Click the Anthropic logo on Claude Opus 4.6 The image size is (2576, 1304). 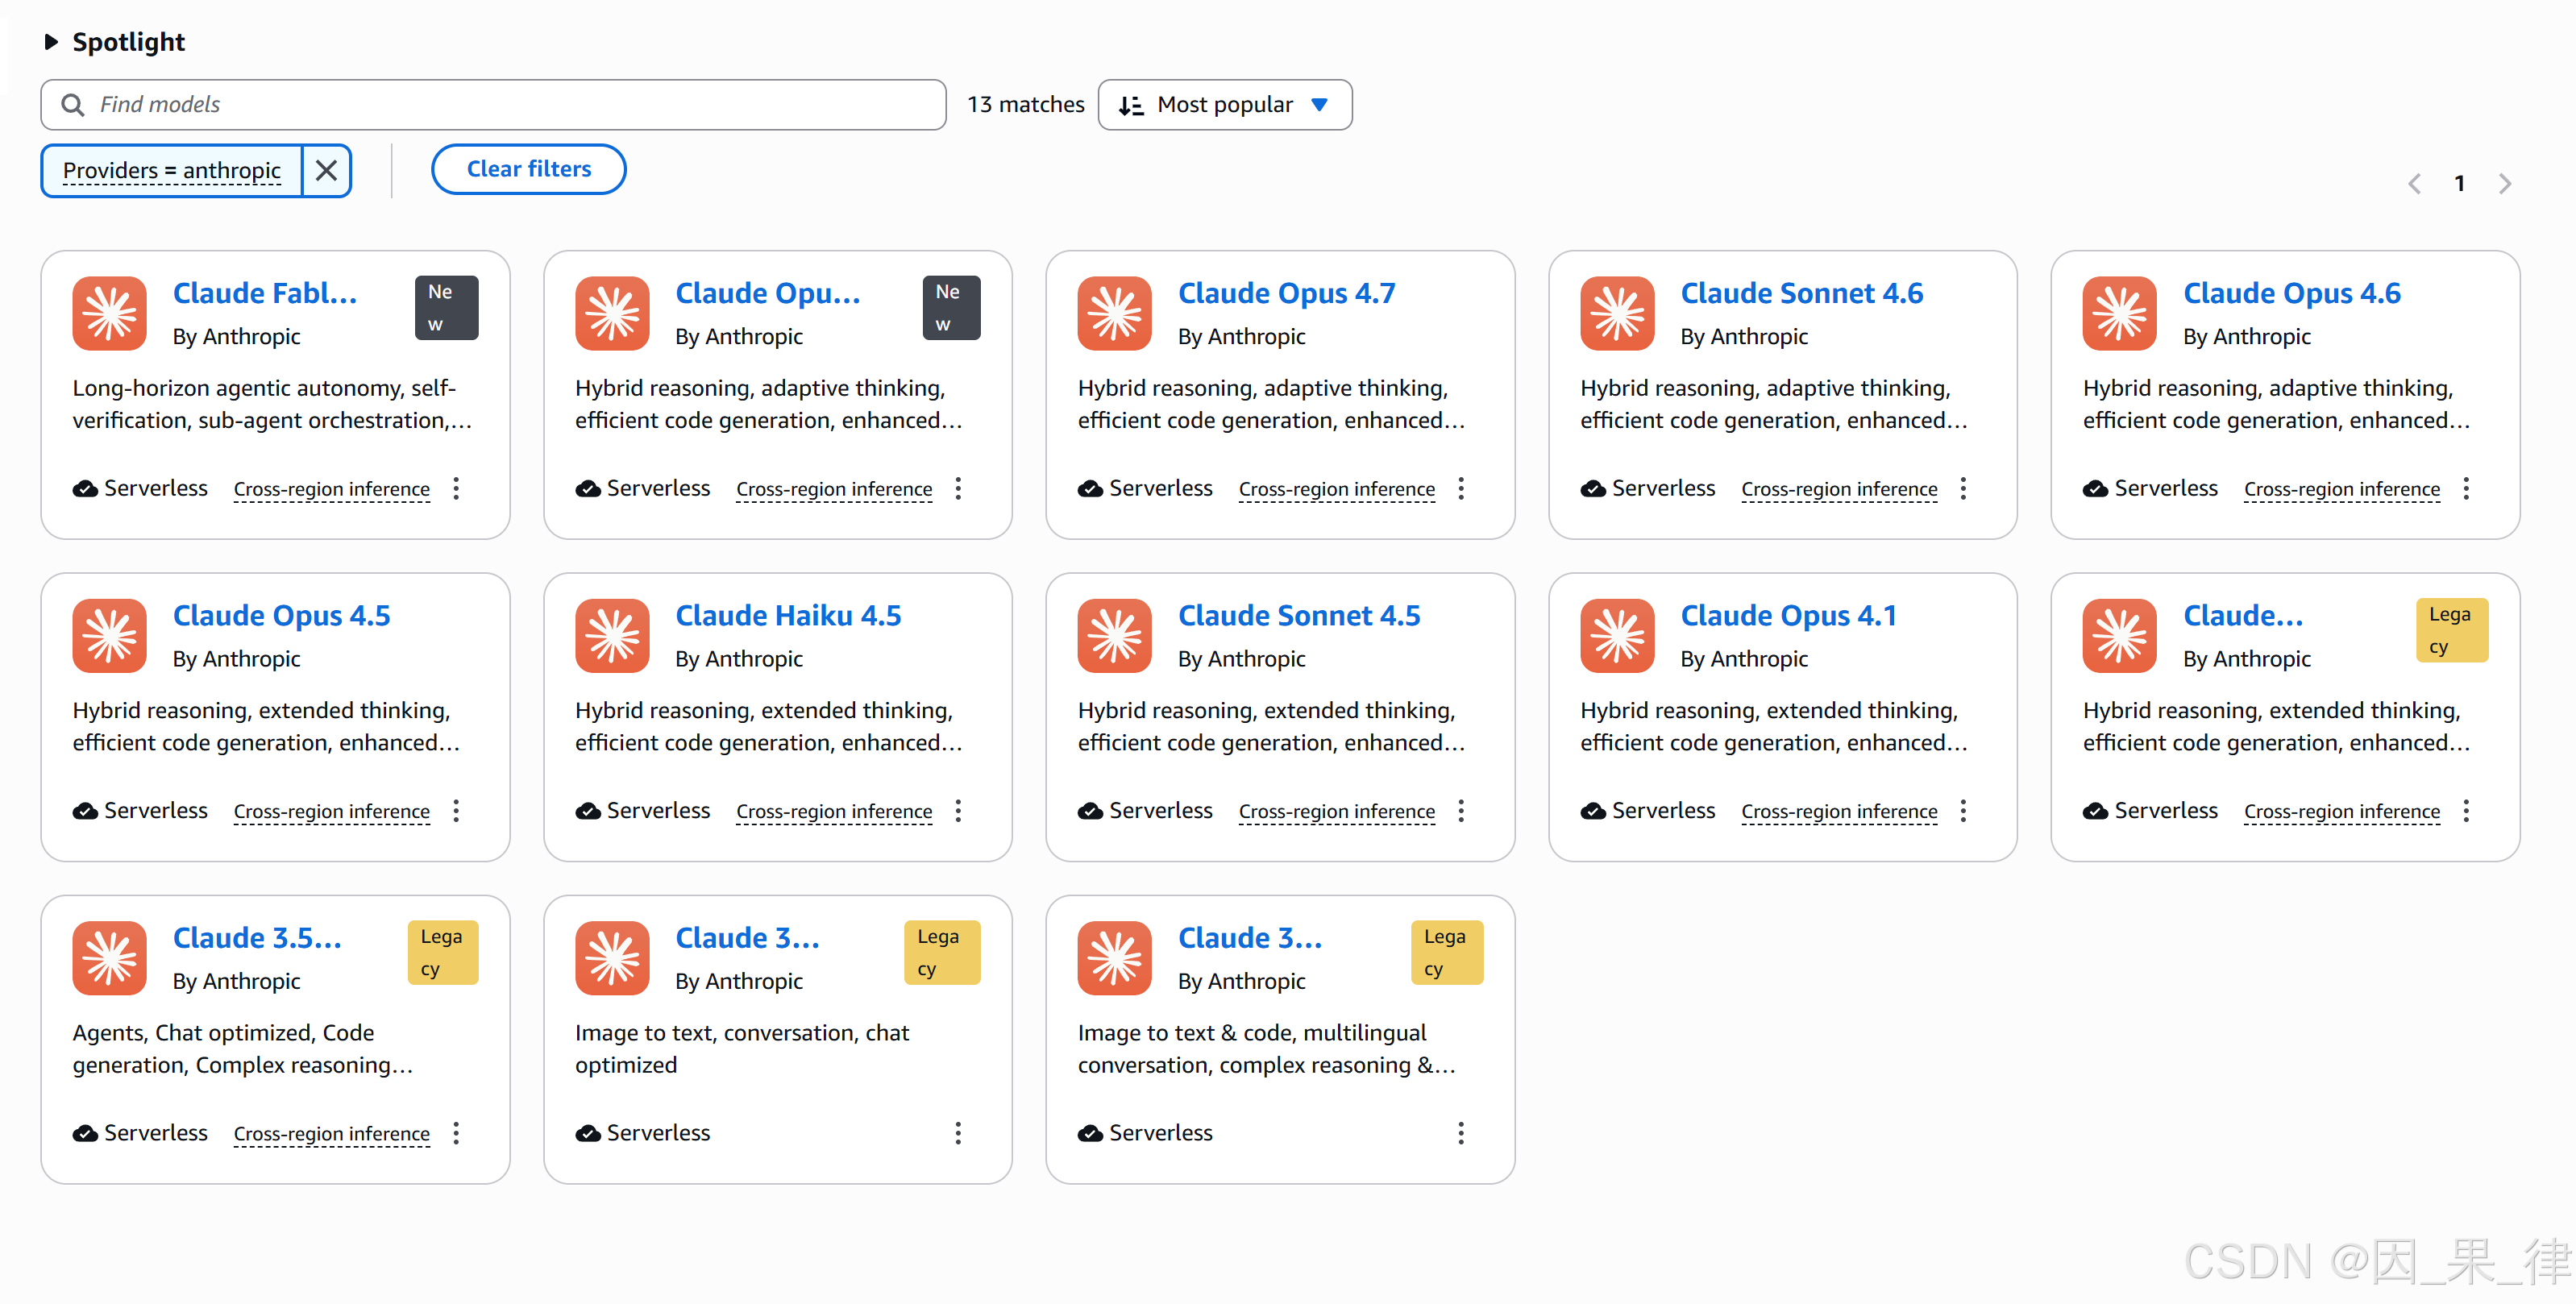(2120, 313)
